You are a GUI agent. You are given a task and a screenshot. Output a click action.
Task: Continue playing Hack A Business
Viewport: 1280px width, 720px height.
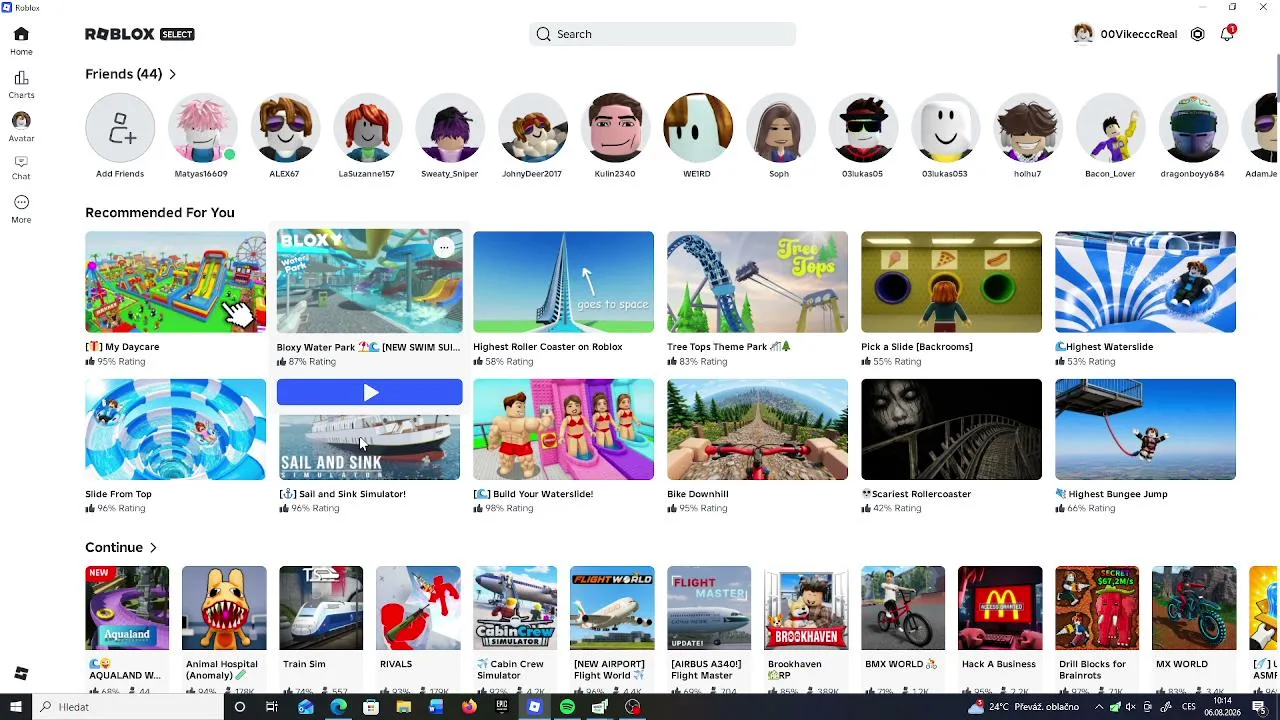click(1000, 608)
